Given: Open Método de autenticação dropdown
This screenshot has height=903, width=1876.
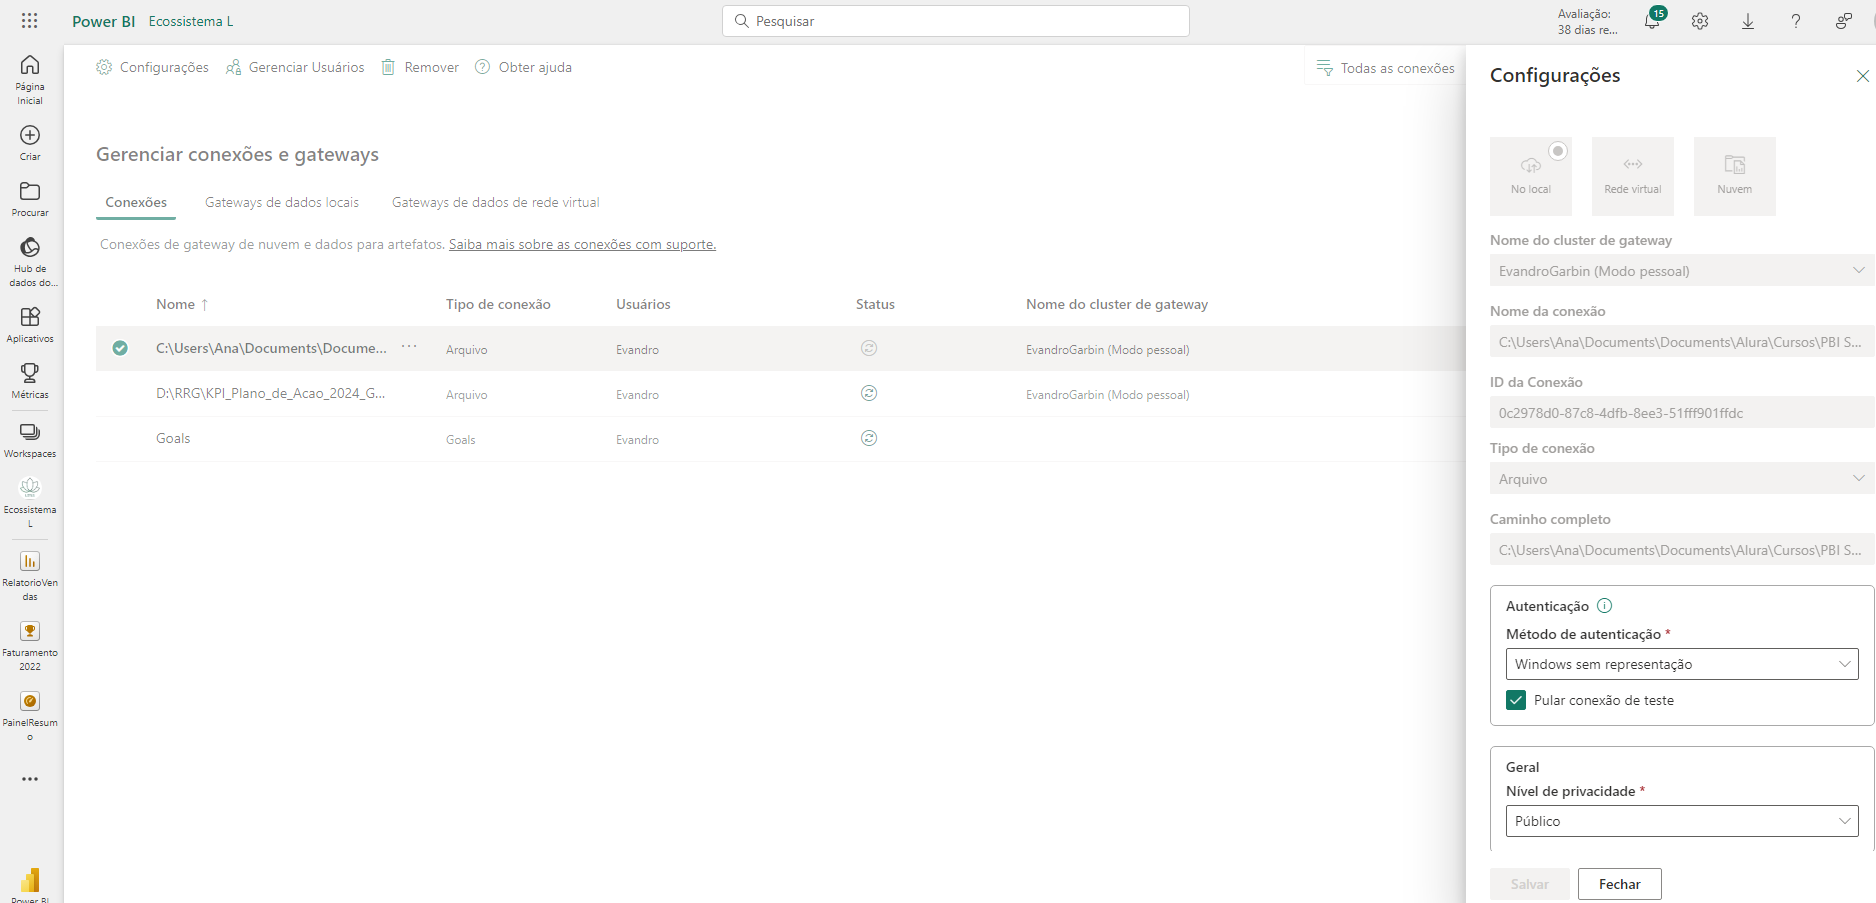Looking at the screenshot, I should [x=1682, y=664].
